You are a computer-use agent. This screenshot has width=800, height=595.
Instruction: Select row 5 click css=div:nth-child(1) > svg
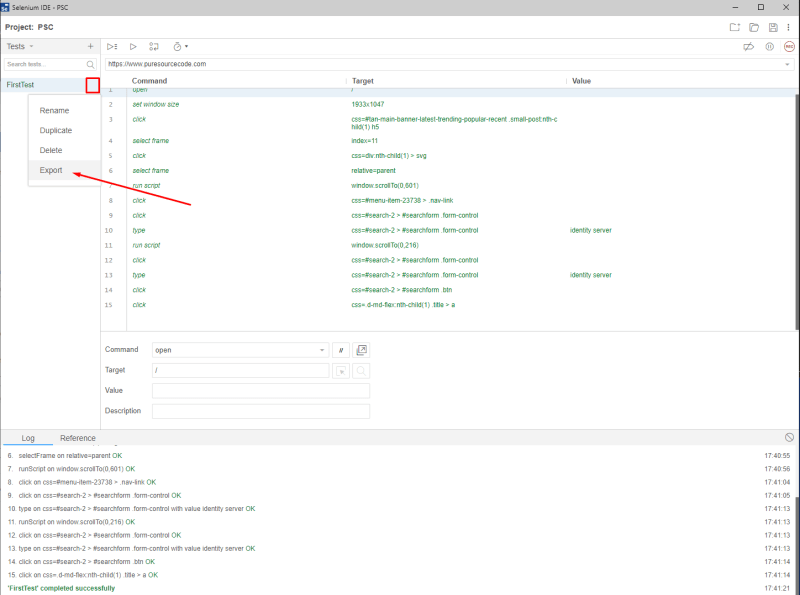point(448,155)
